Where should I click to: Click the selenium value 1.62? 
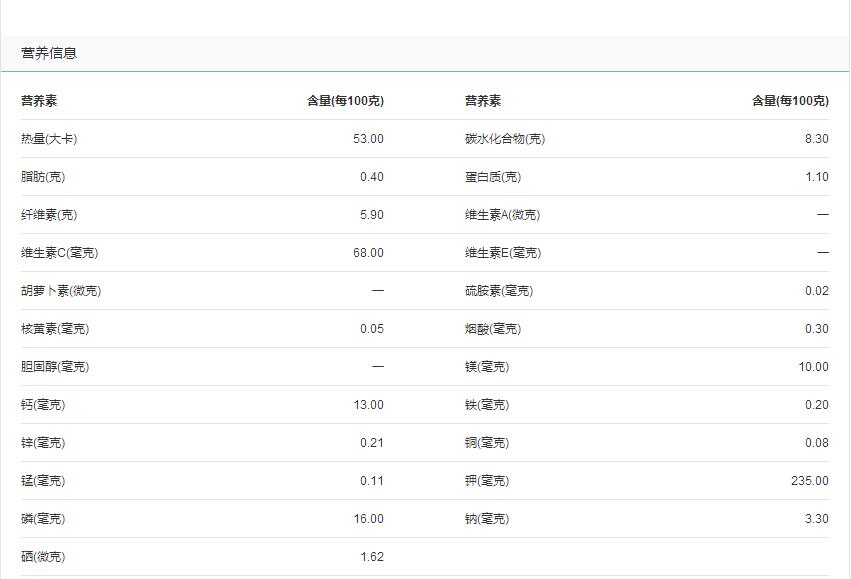pos(369,556)
